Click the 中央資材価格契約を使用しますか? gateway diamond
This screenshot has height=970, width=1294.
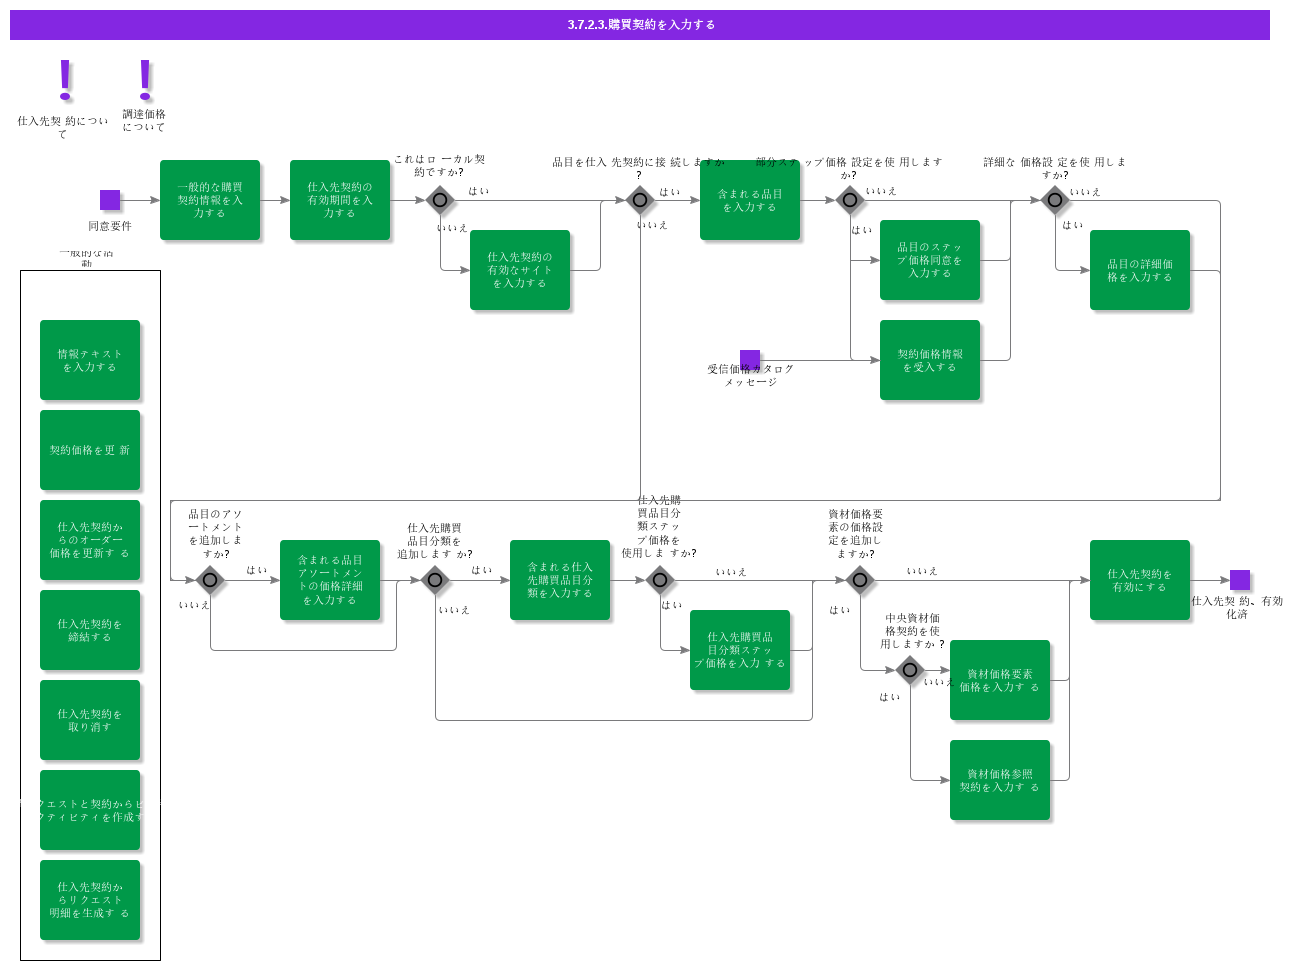coord(910,670)
